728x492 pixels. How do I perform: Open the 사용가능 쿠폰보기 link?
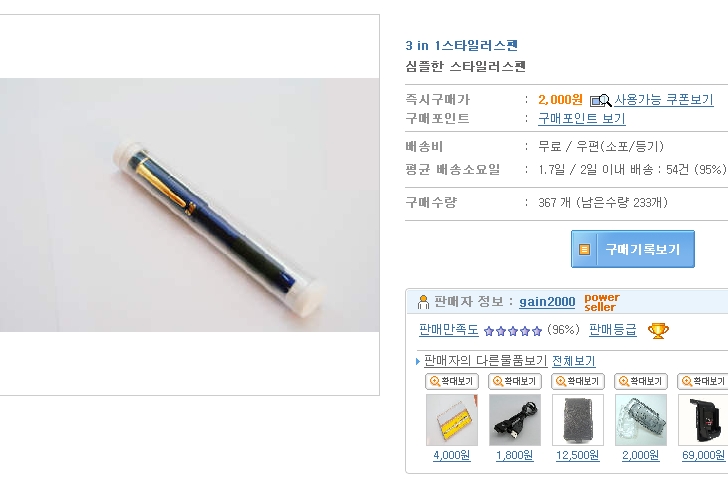click(663, 100)
